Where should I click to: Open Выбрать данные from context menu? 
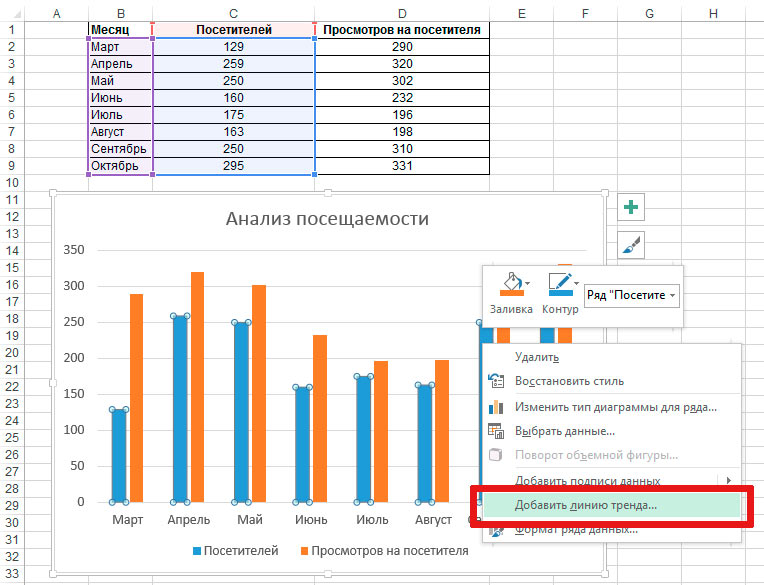(x=565, y=431)
